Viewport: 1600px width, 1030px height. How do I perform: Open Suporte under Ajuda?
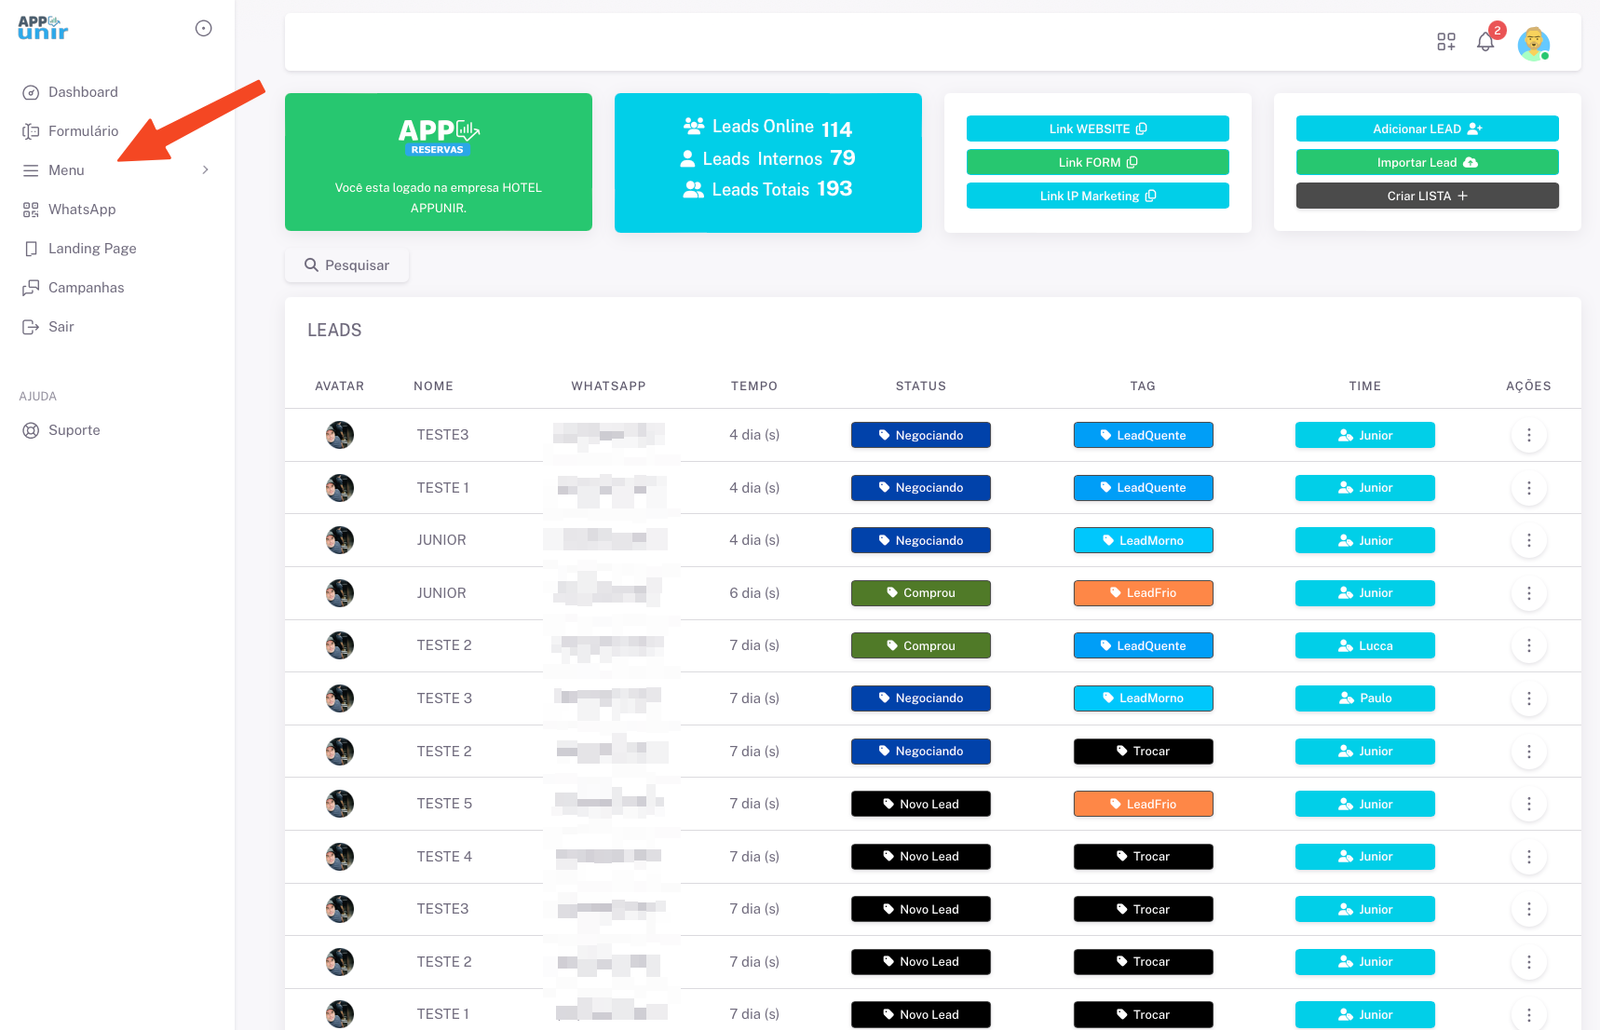pos(74,430)
